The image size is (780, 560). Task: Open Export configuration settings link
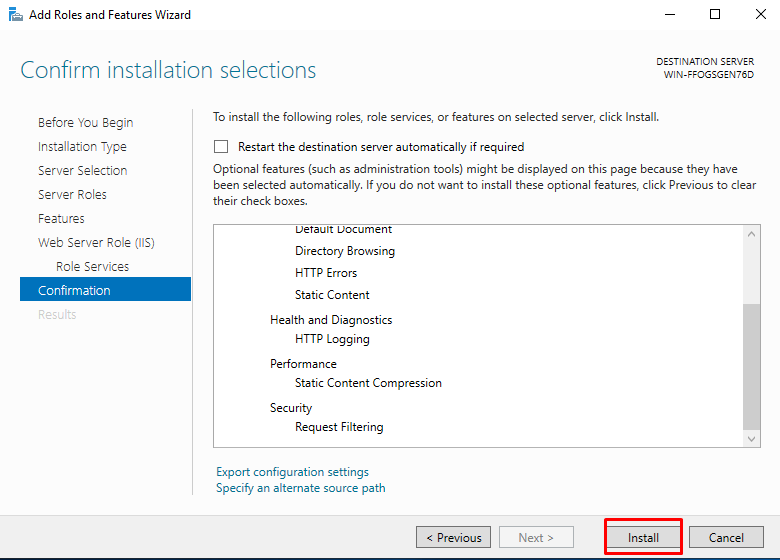(292, 471)
